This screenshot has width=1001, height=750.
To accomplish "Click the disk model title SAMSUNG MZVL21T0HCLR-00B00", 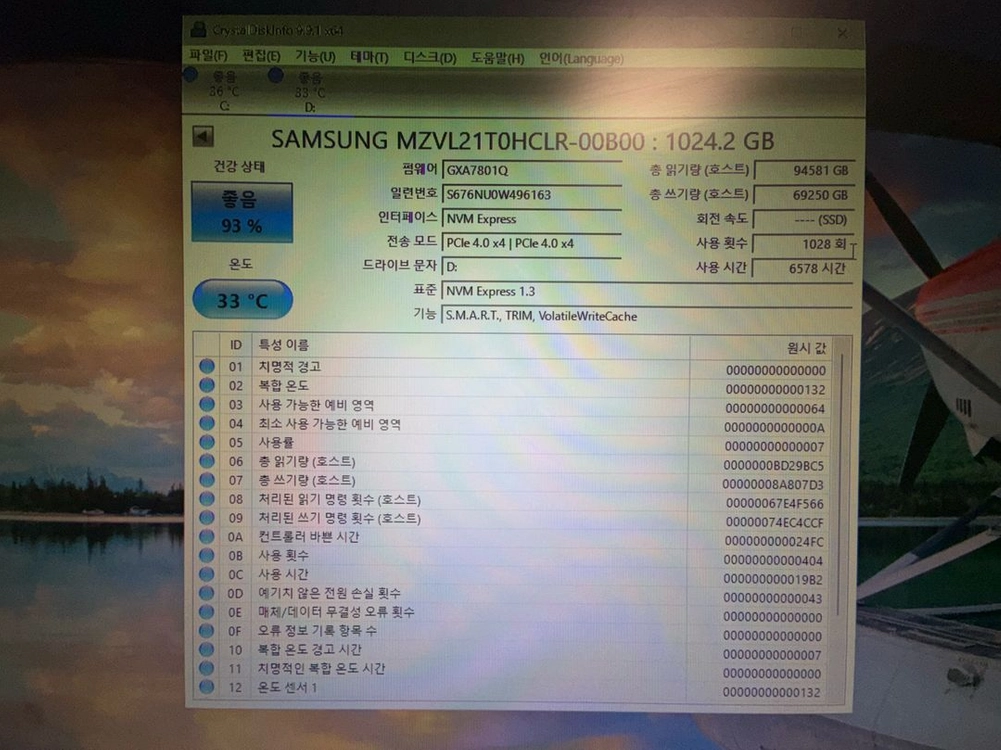I will pos(458,140).
